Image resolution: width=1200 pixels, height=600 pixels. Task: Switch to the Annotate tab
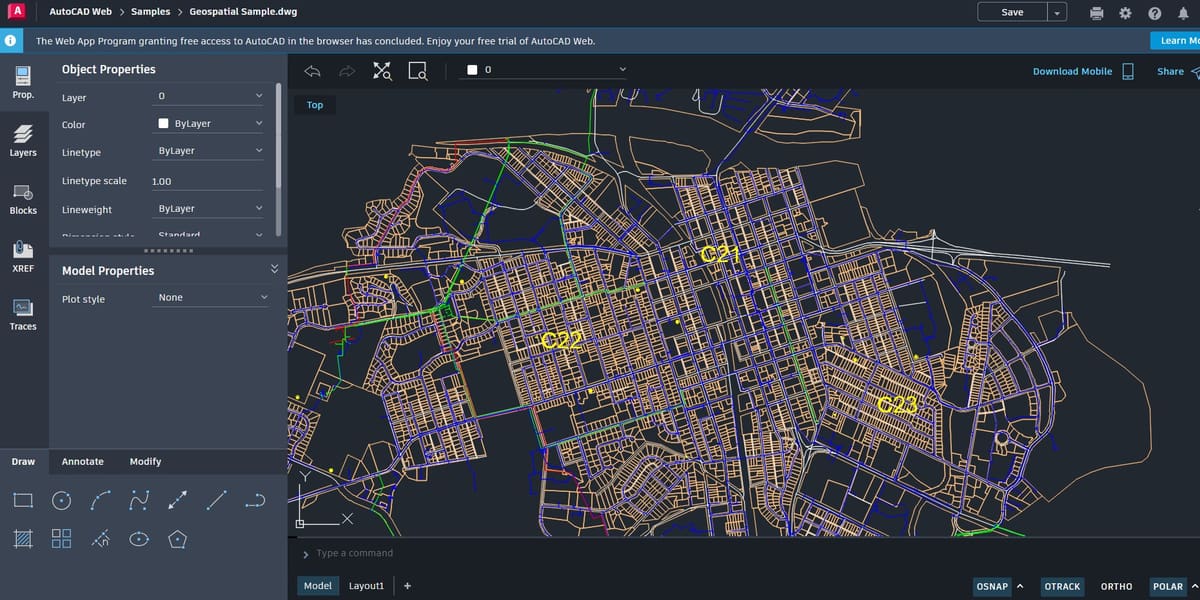click(83, 461)
